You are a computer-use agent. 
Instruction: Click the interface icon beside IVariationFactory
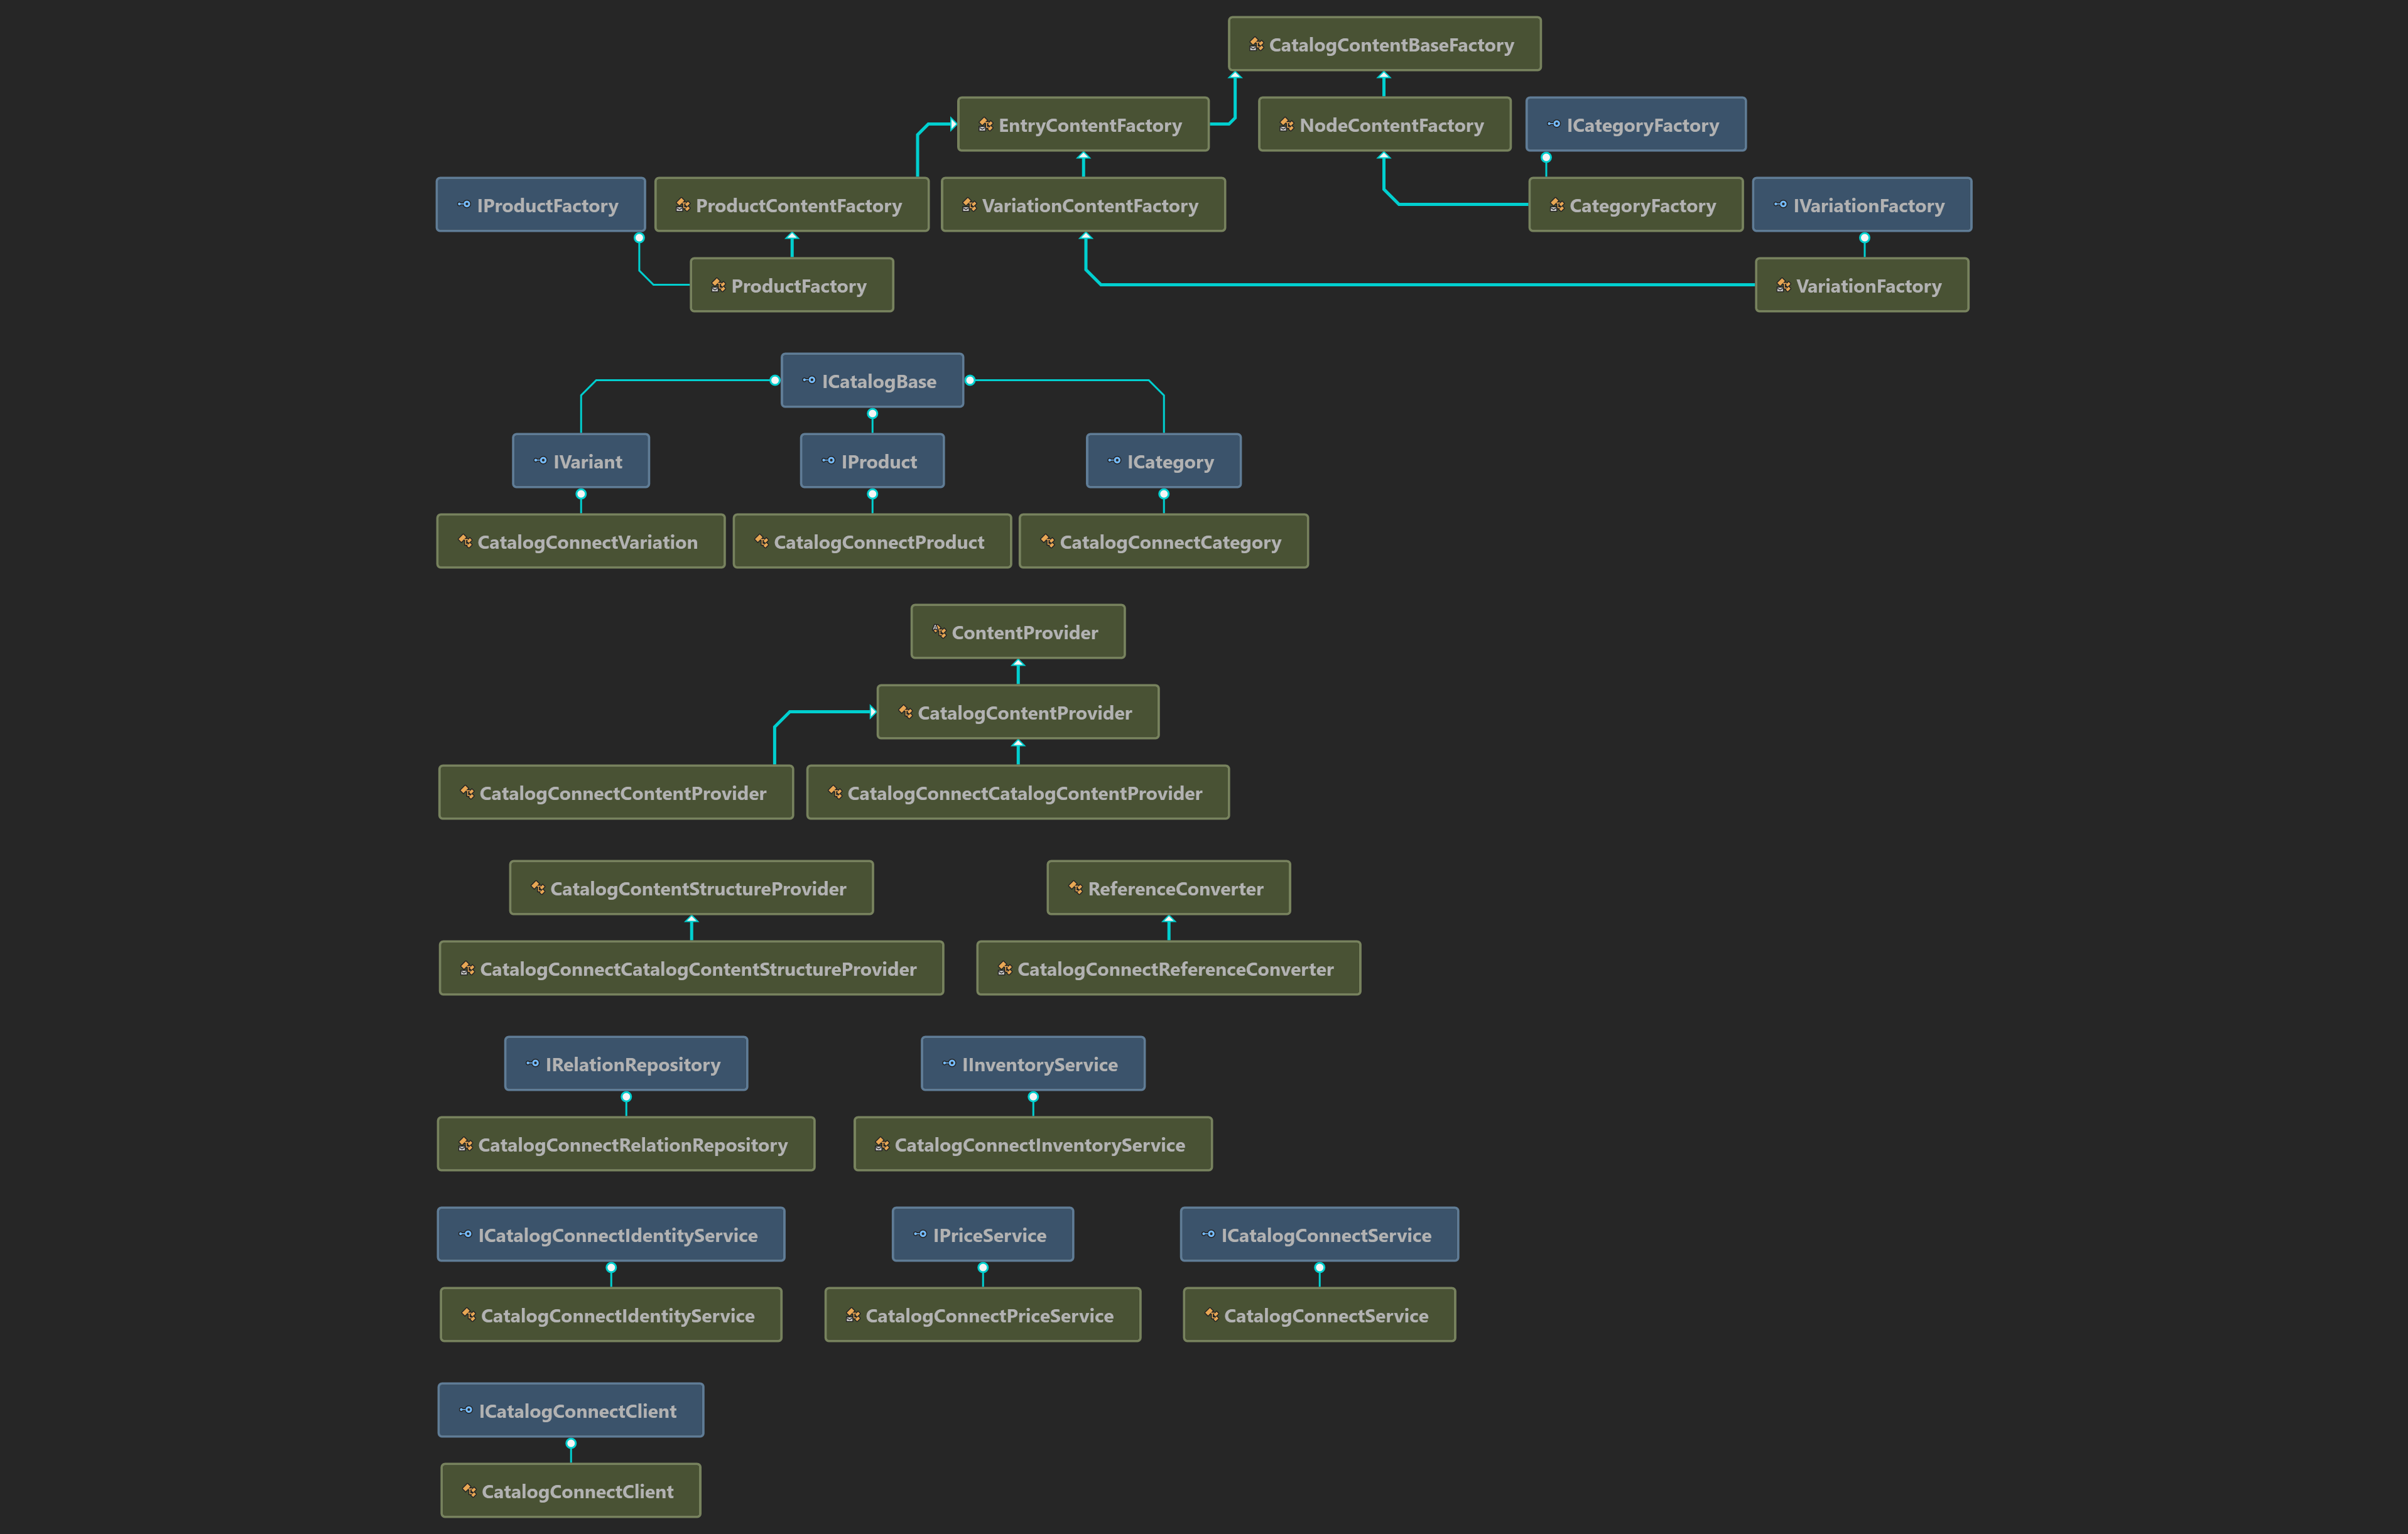[x=1780, y=204]
